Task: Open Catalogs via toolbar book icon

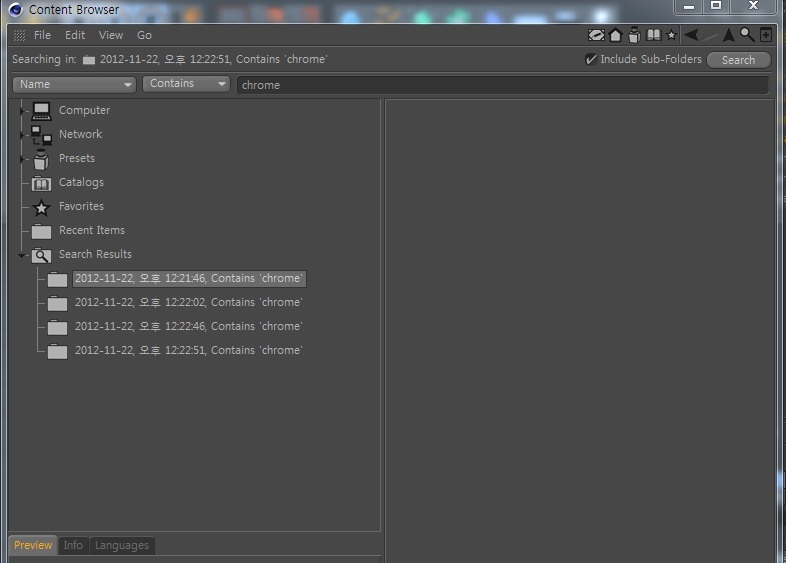Action: click(x=654, y=35)
